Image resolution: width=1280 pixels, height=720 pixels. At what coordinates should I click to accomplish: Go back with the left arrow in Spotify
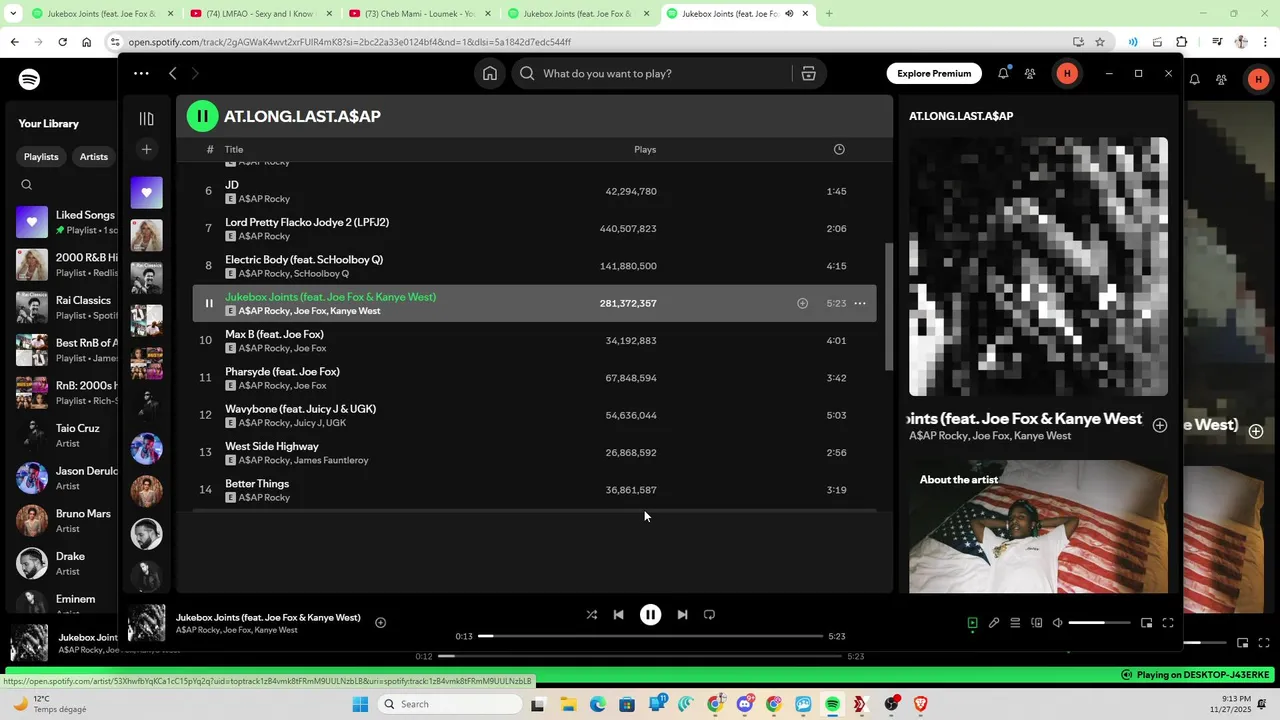[x=172, y=73]
